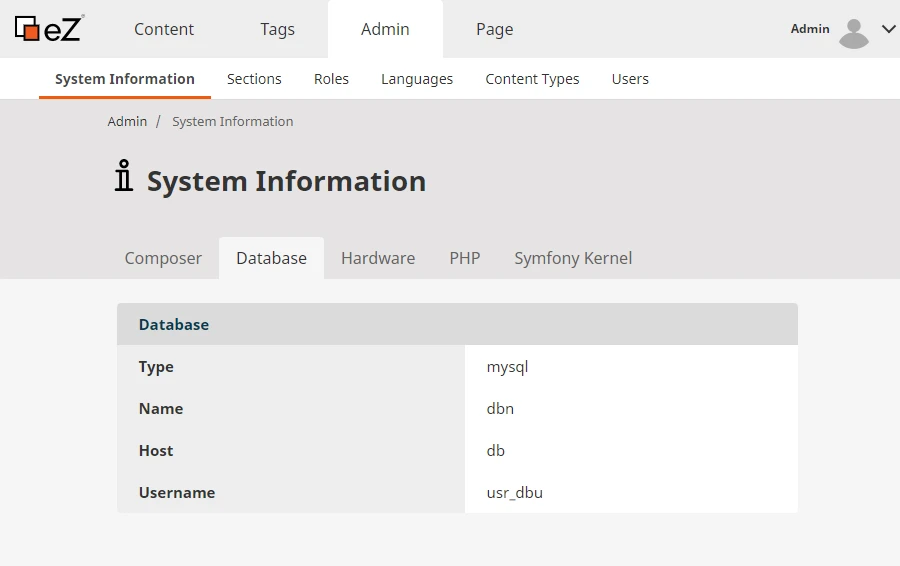
Task: Open the Content main menu
Action: click(164, 29)
